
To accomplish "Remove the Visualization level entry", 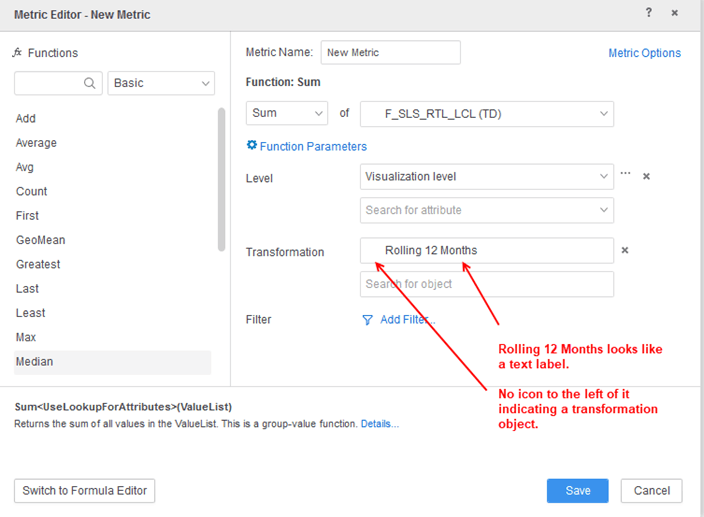I will (646, 176).
